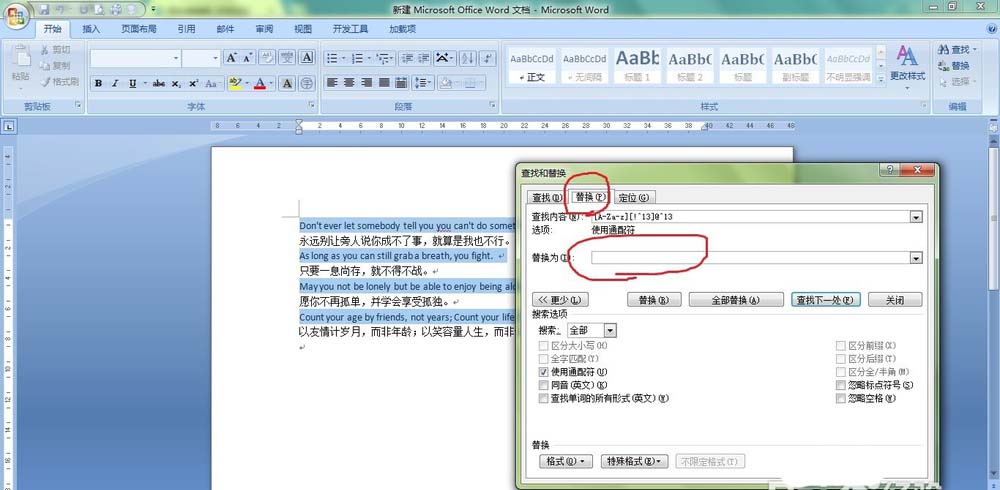Screen dimensions: 1000x490
Task: Center align the paragraph
Action: point(349,83)
